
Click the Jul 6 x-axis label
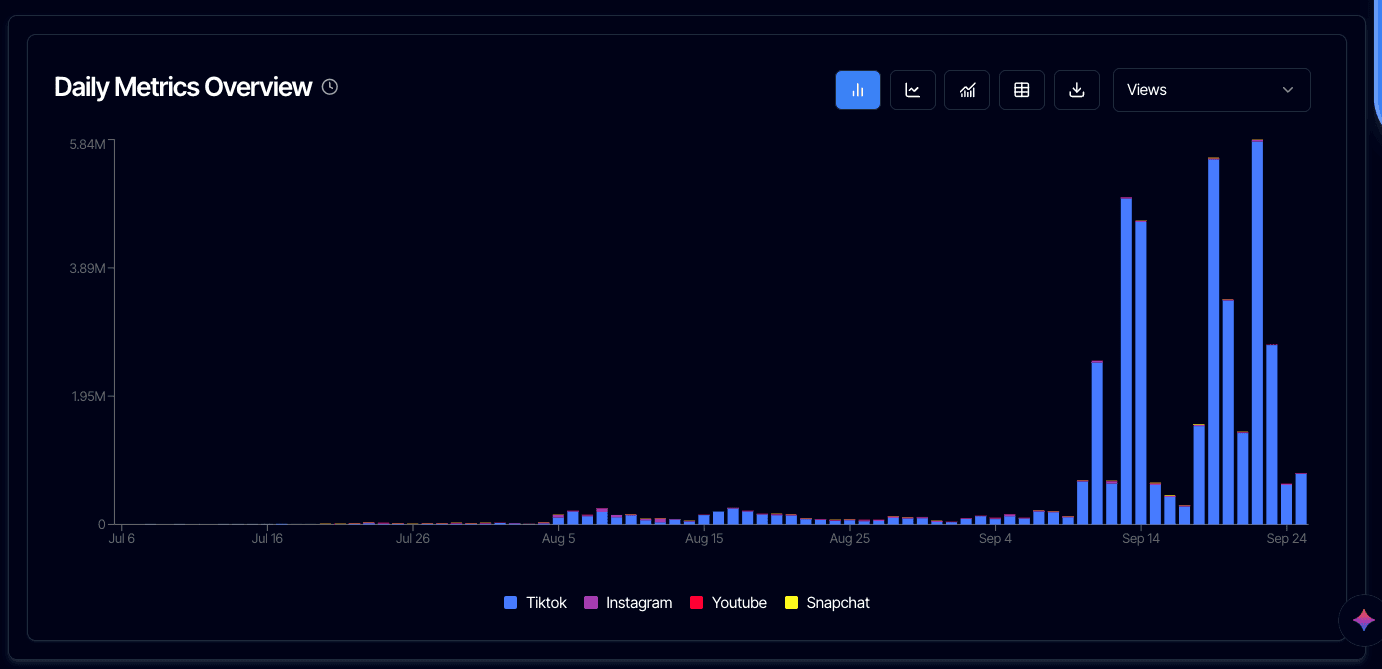click(x=122, y=538)
